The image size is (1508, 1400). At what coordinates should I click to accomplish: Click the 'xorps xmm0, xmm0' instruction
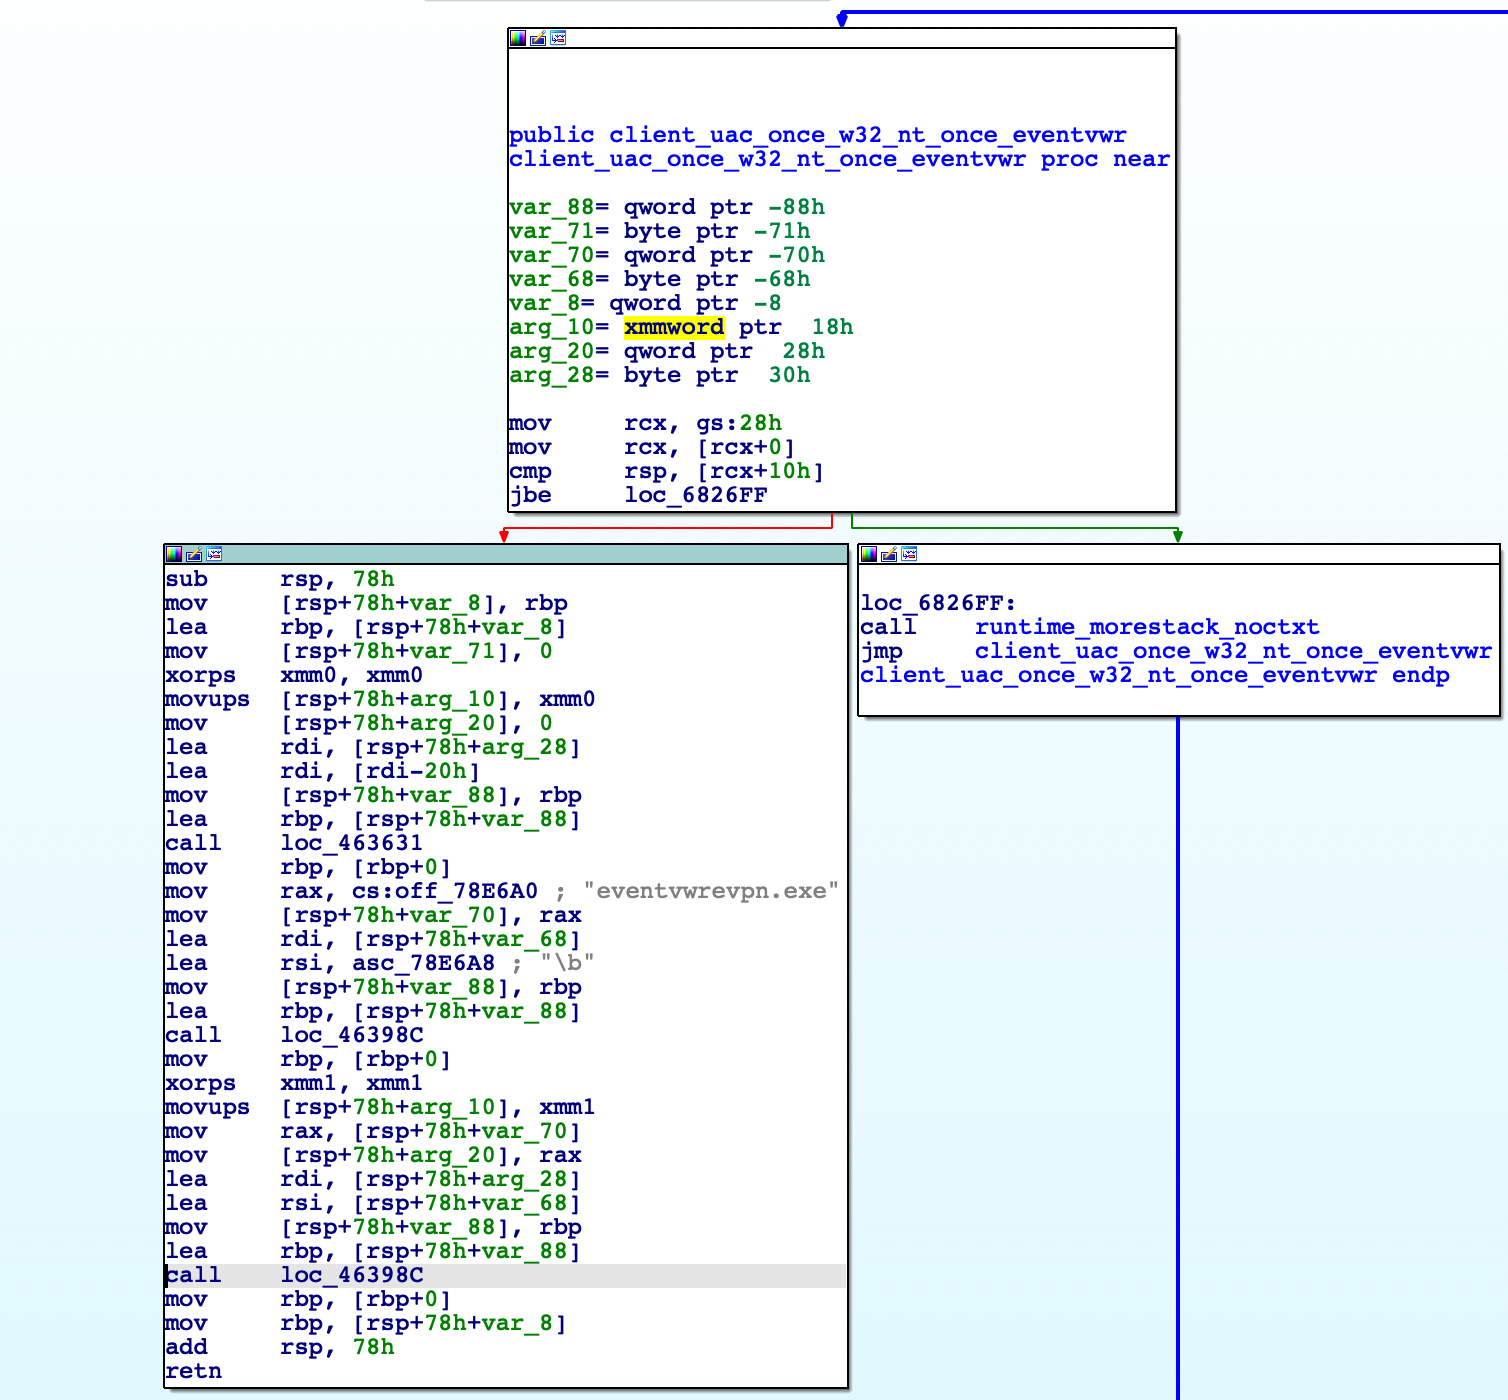(x=294, y=675)
